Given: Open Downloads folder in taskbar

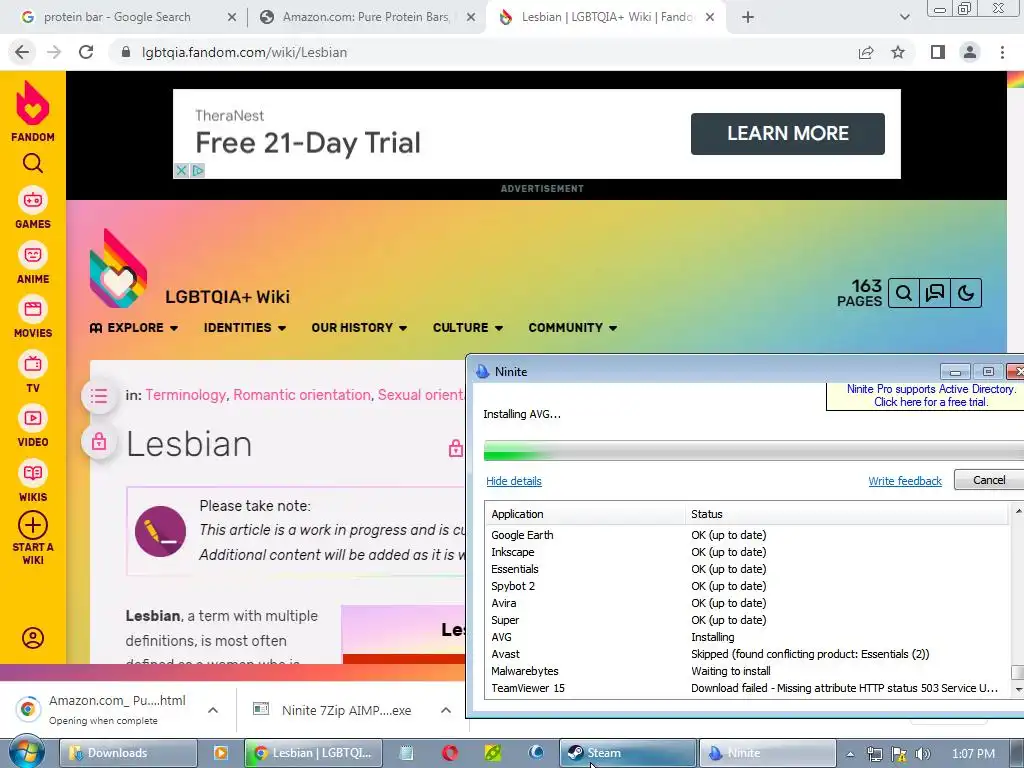Looking at the screenshot, I should 129,753.
